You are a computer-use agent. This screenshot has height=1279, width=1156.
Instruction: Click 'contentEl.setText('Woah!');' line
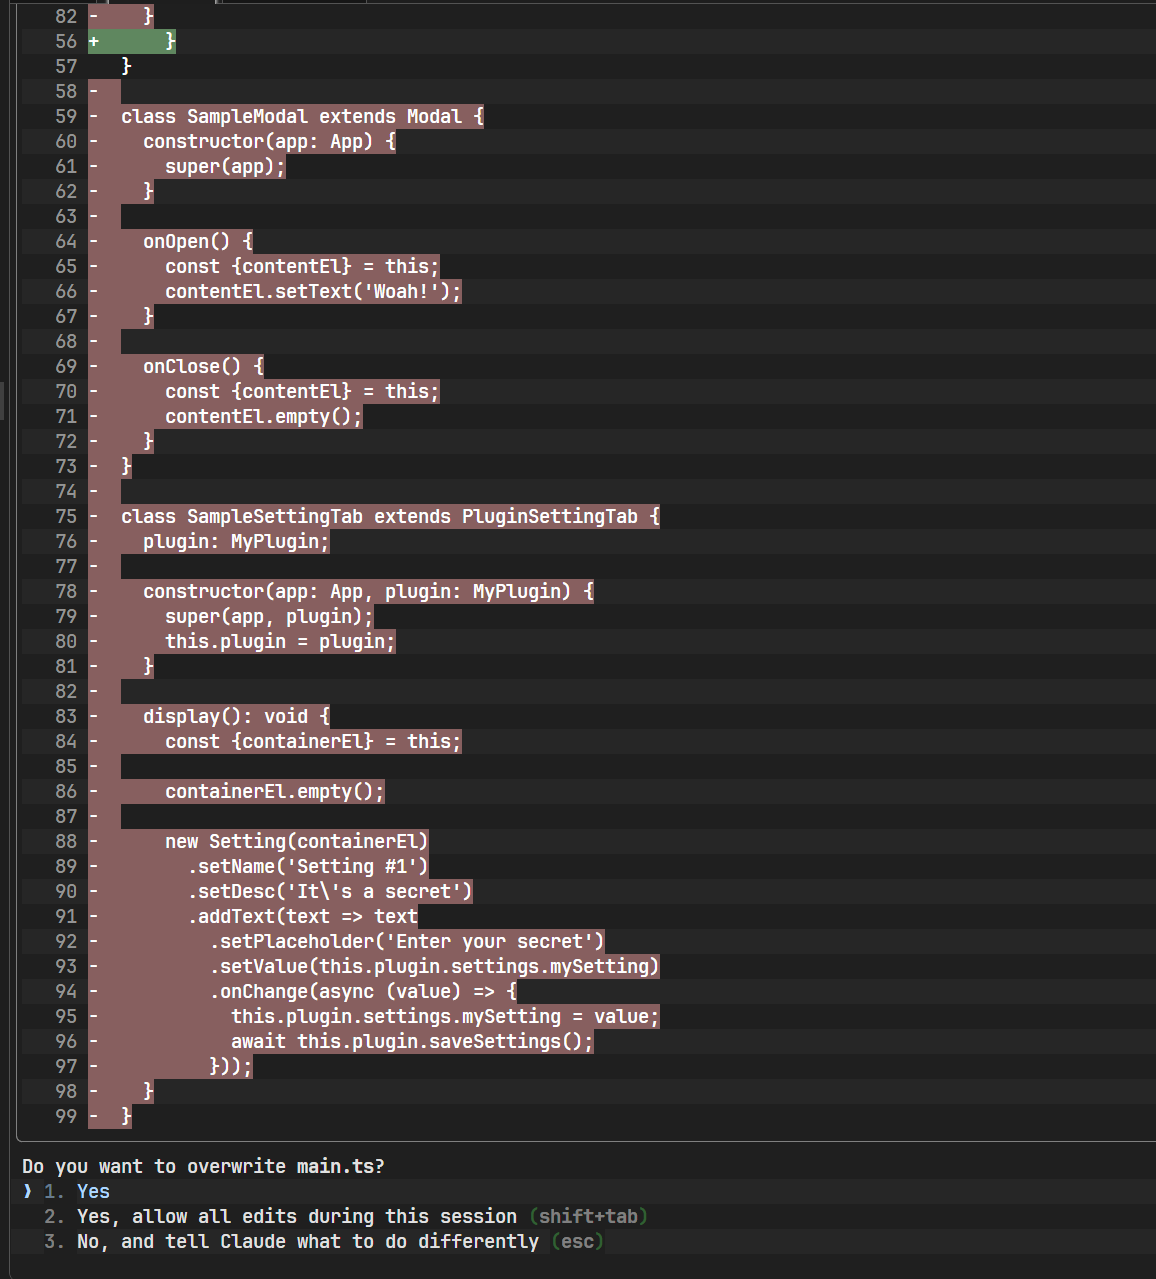point(313,291)
